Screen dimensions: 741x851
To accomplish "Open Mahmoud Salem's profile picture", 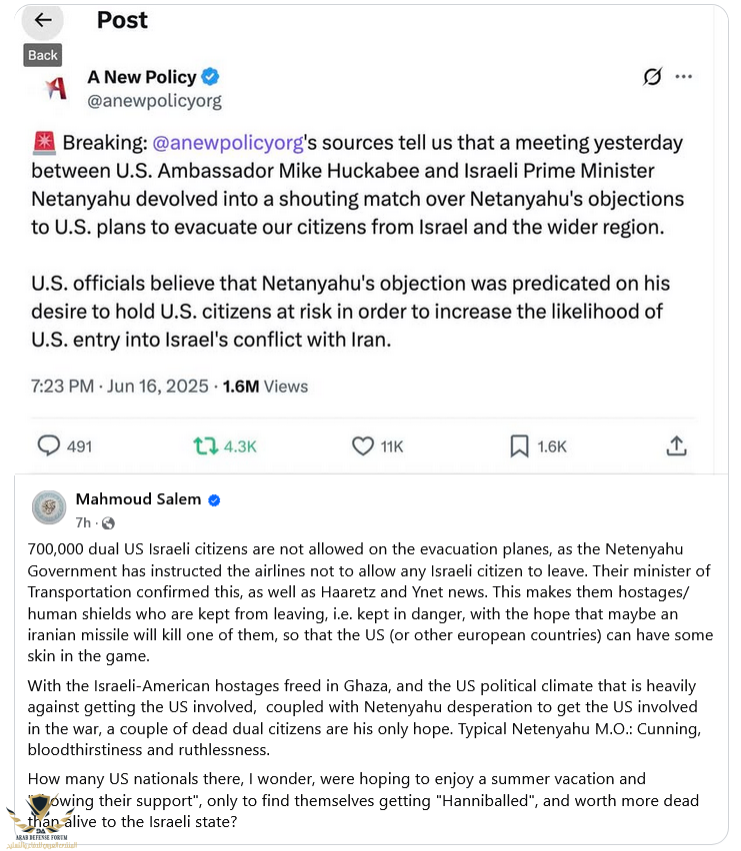I will pyautogui.click(x=49, y=507).
